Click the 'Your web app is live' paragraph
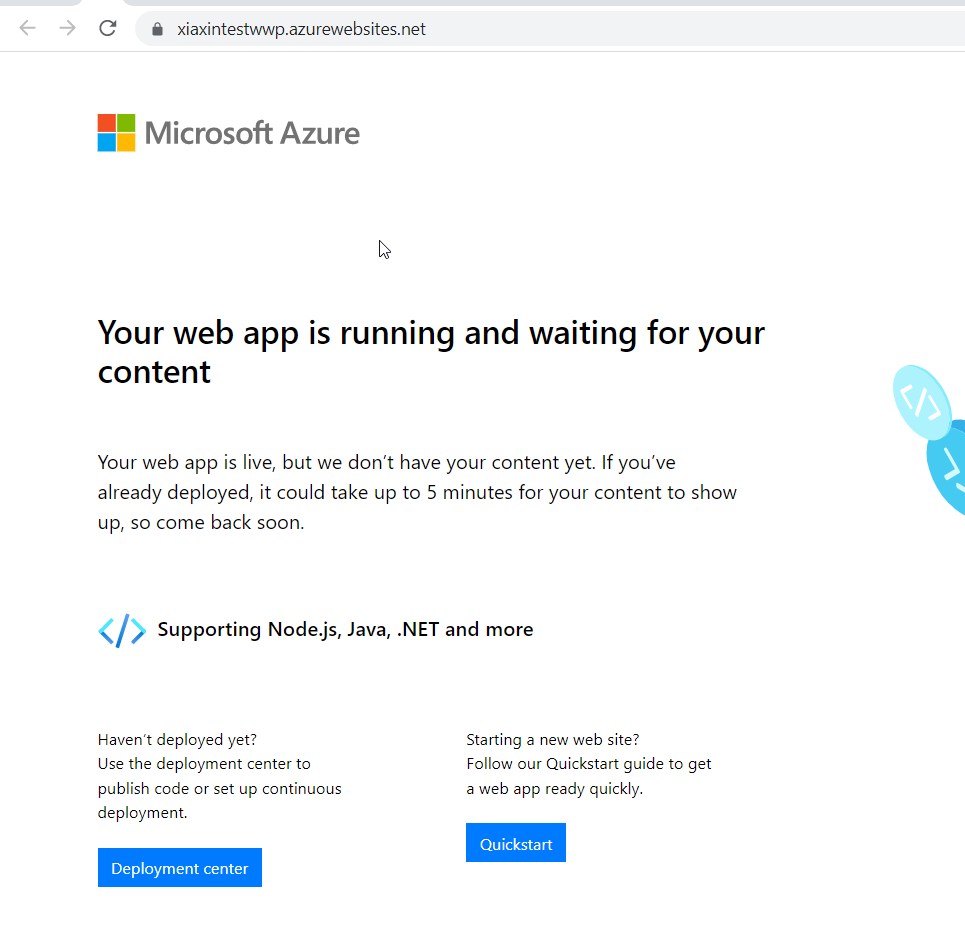The height and width of the screenshot is (939, 965). pos(417,492)
